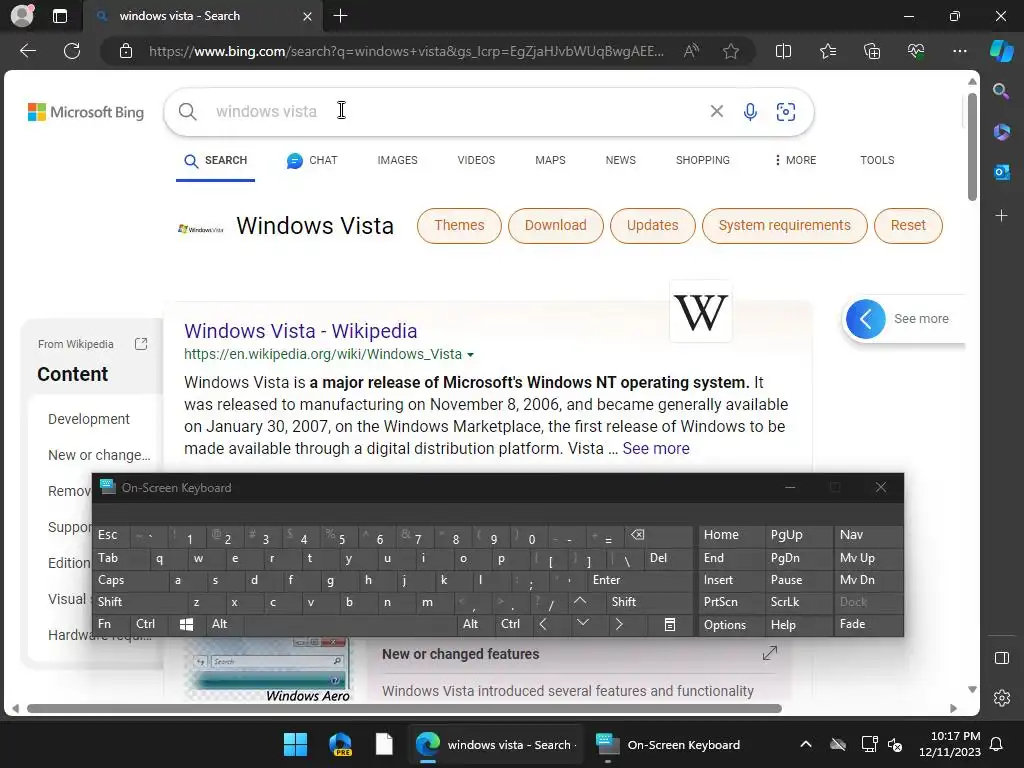Image resolution: width=1024 pixels, height=768 pixels.
Task: Click the browser Back arrow
Action: 28,51
